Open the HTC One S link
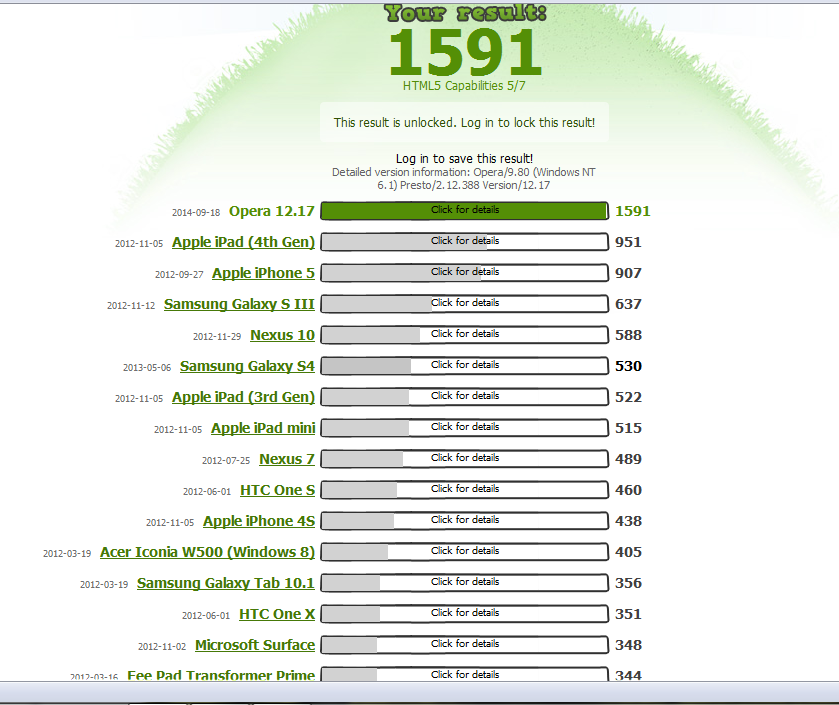 click(x=277, y=491)
